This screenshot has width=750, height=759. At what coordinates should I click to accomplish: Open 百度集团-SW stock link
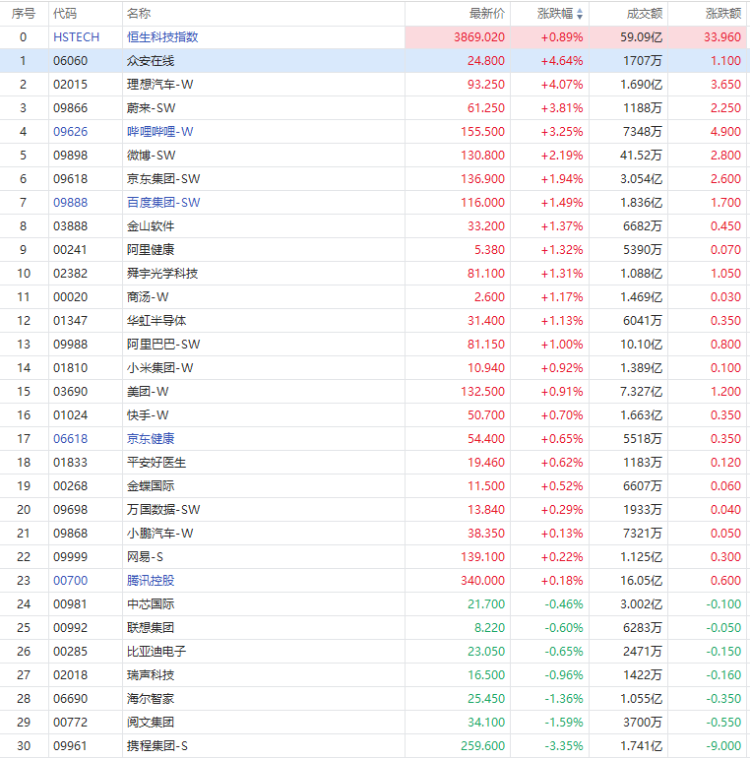pyautogui.click(x=163, y=202)
